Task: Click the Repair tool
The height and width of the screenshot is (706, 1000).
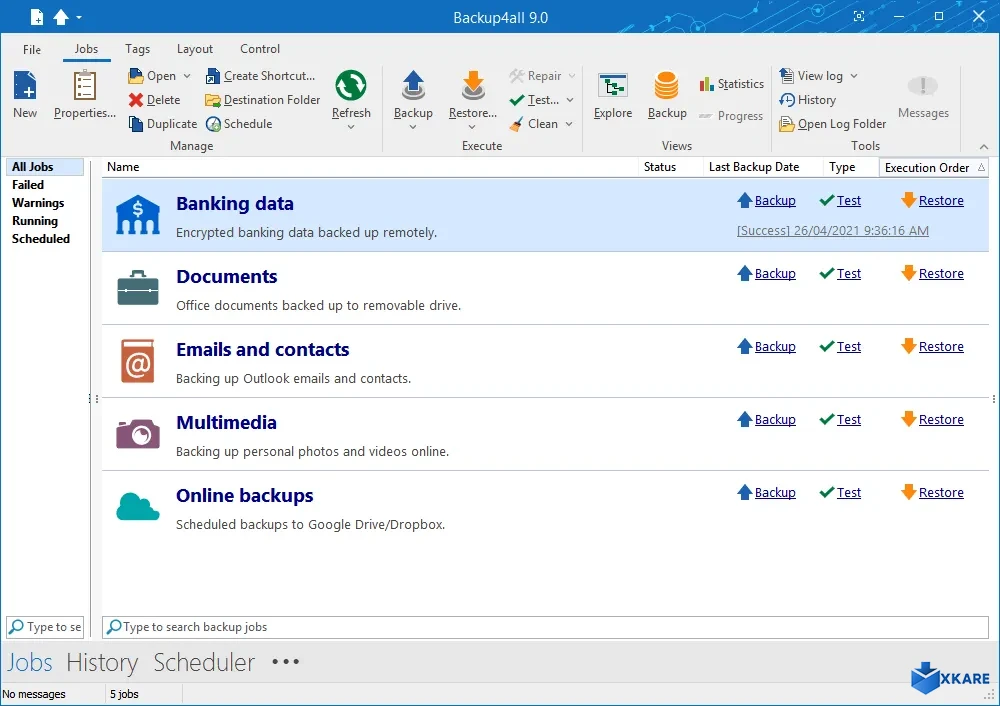Action: [x=534, y=76]
